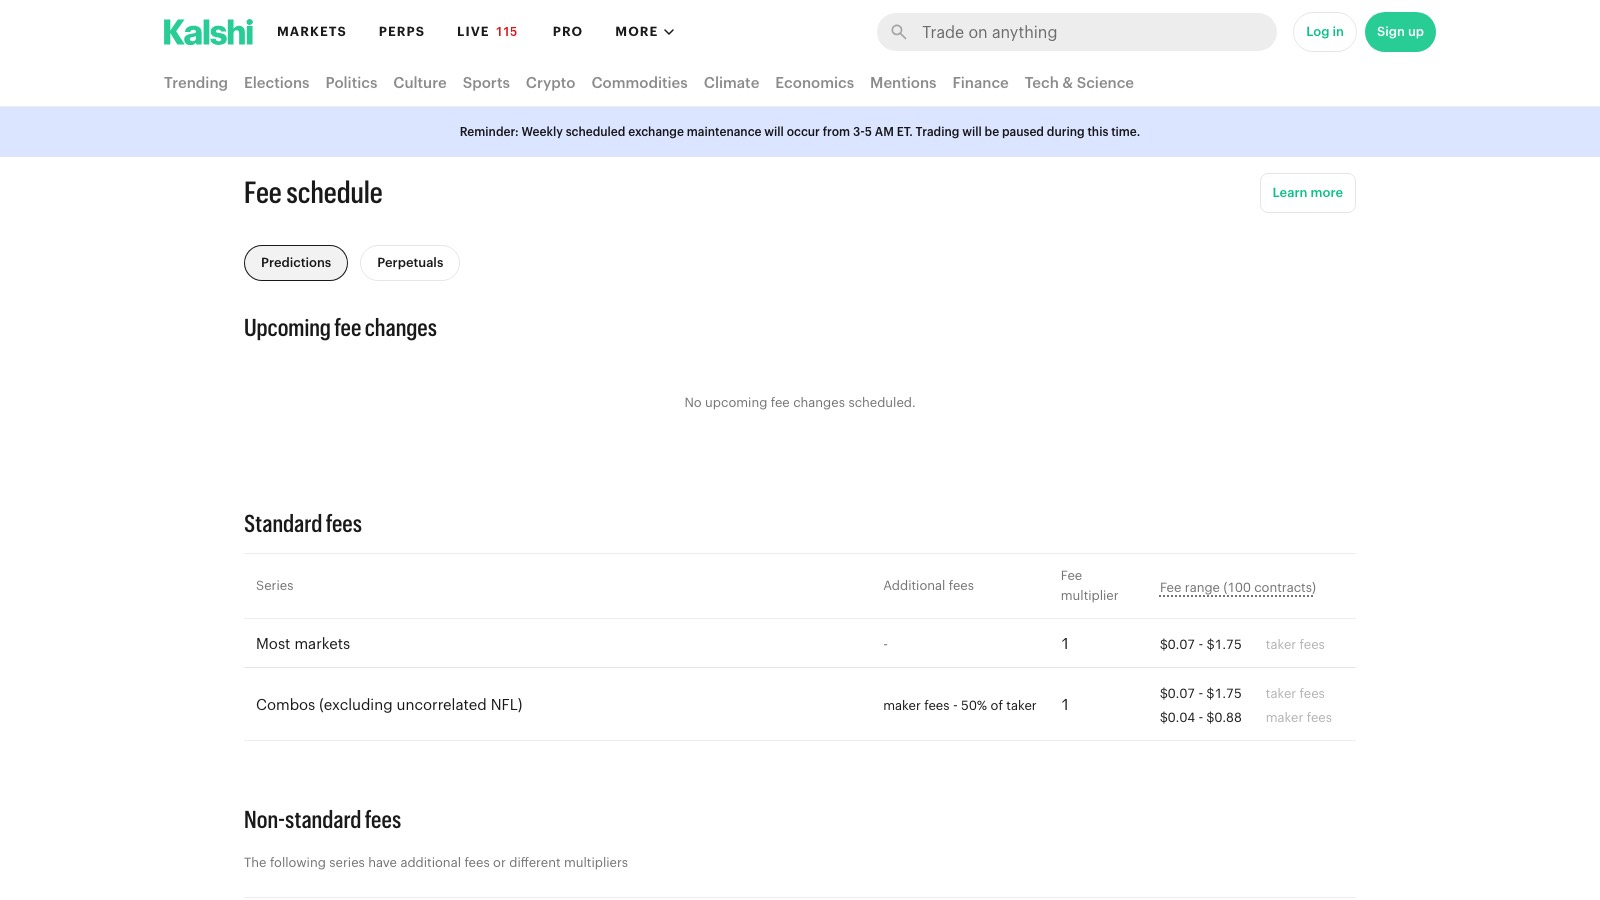This screenshot has height=900, width=1600.
Task: Select the 'Most markets' series row
Action: click(800, 644)
